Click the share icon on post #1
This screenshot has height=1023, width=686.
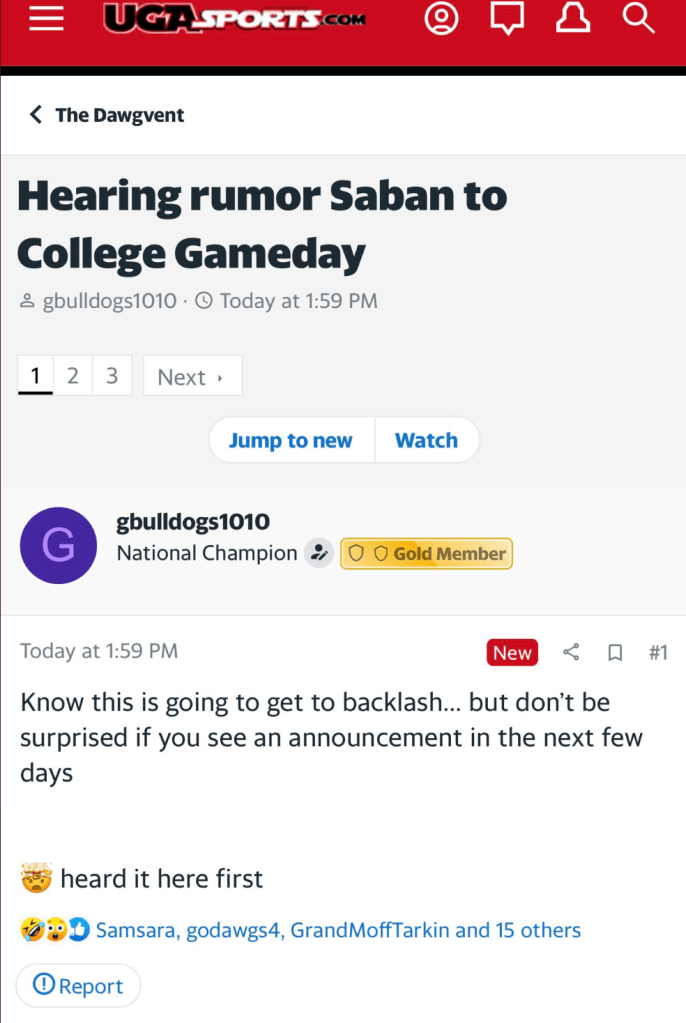coord(571,653)
